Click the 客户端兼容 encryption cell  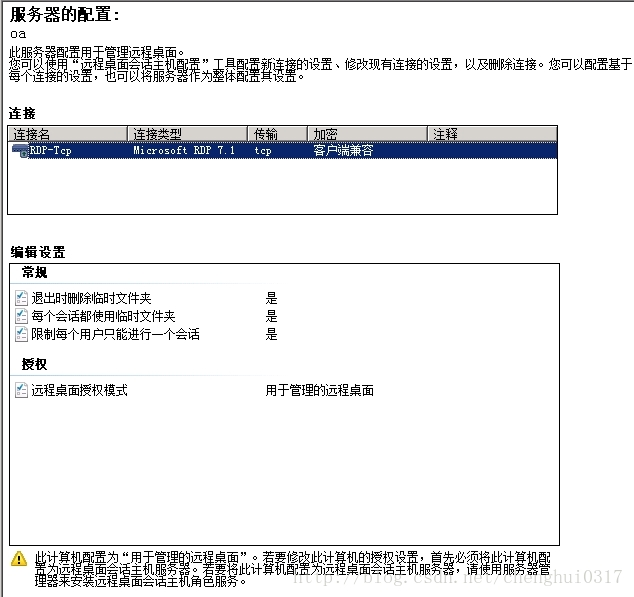pyautogui.click(x=343, y=150)
